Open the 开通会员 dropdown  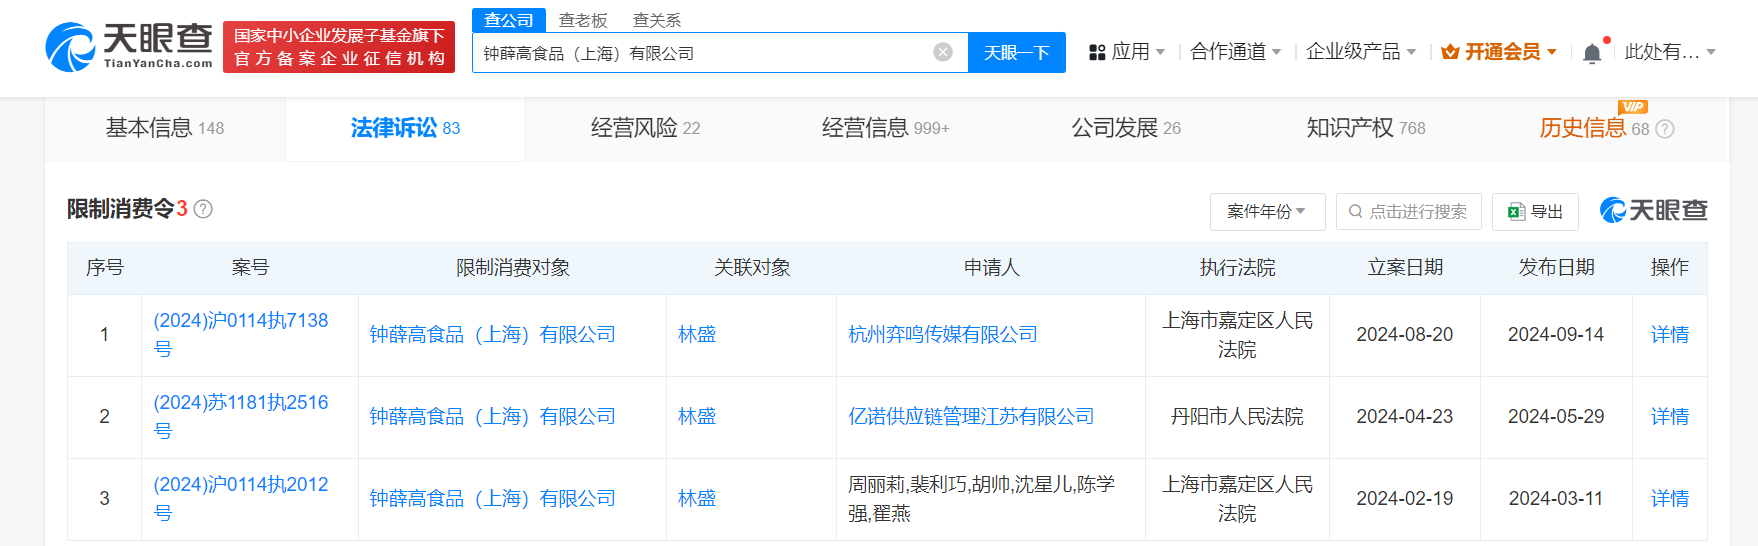(x=1552, y=52)
